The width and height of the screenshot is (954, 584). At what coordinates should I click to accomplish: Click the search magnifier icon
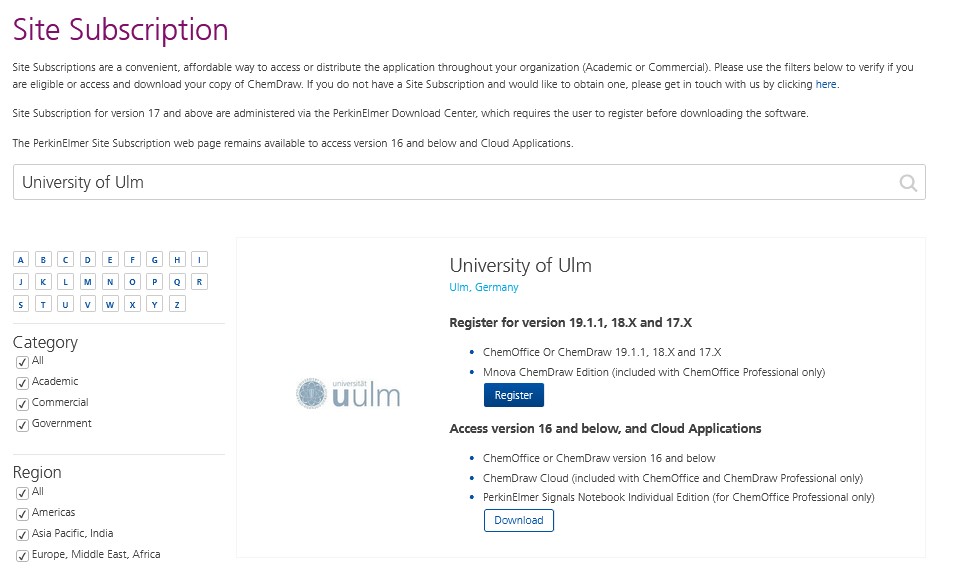[908, 182]
